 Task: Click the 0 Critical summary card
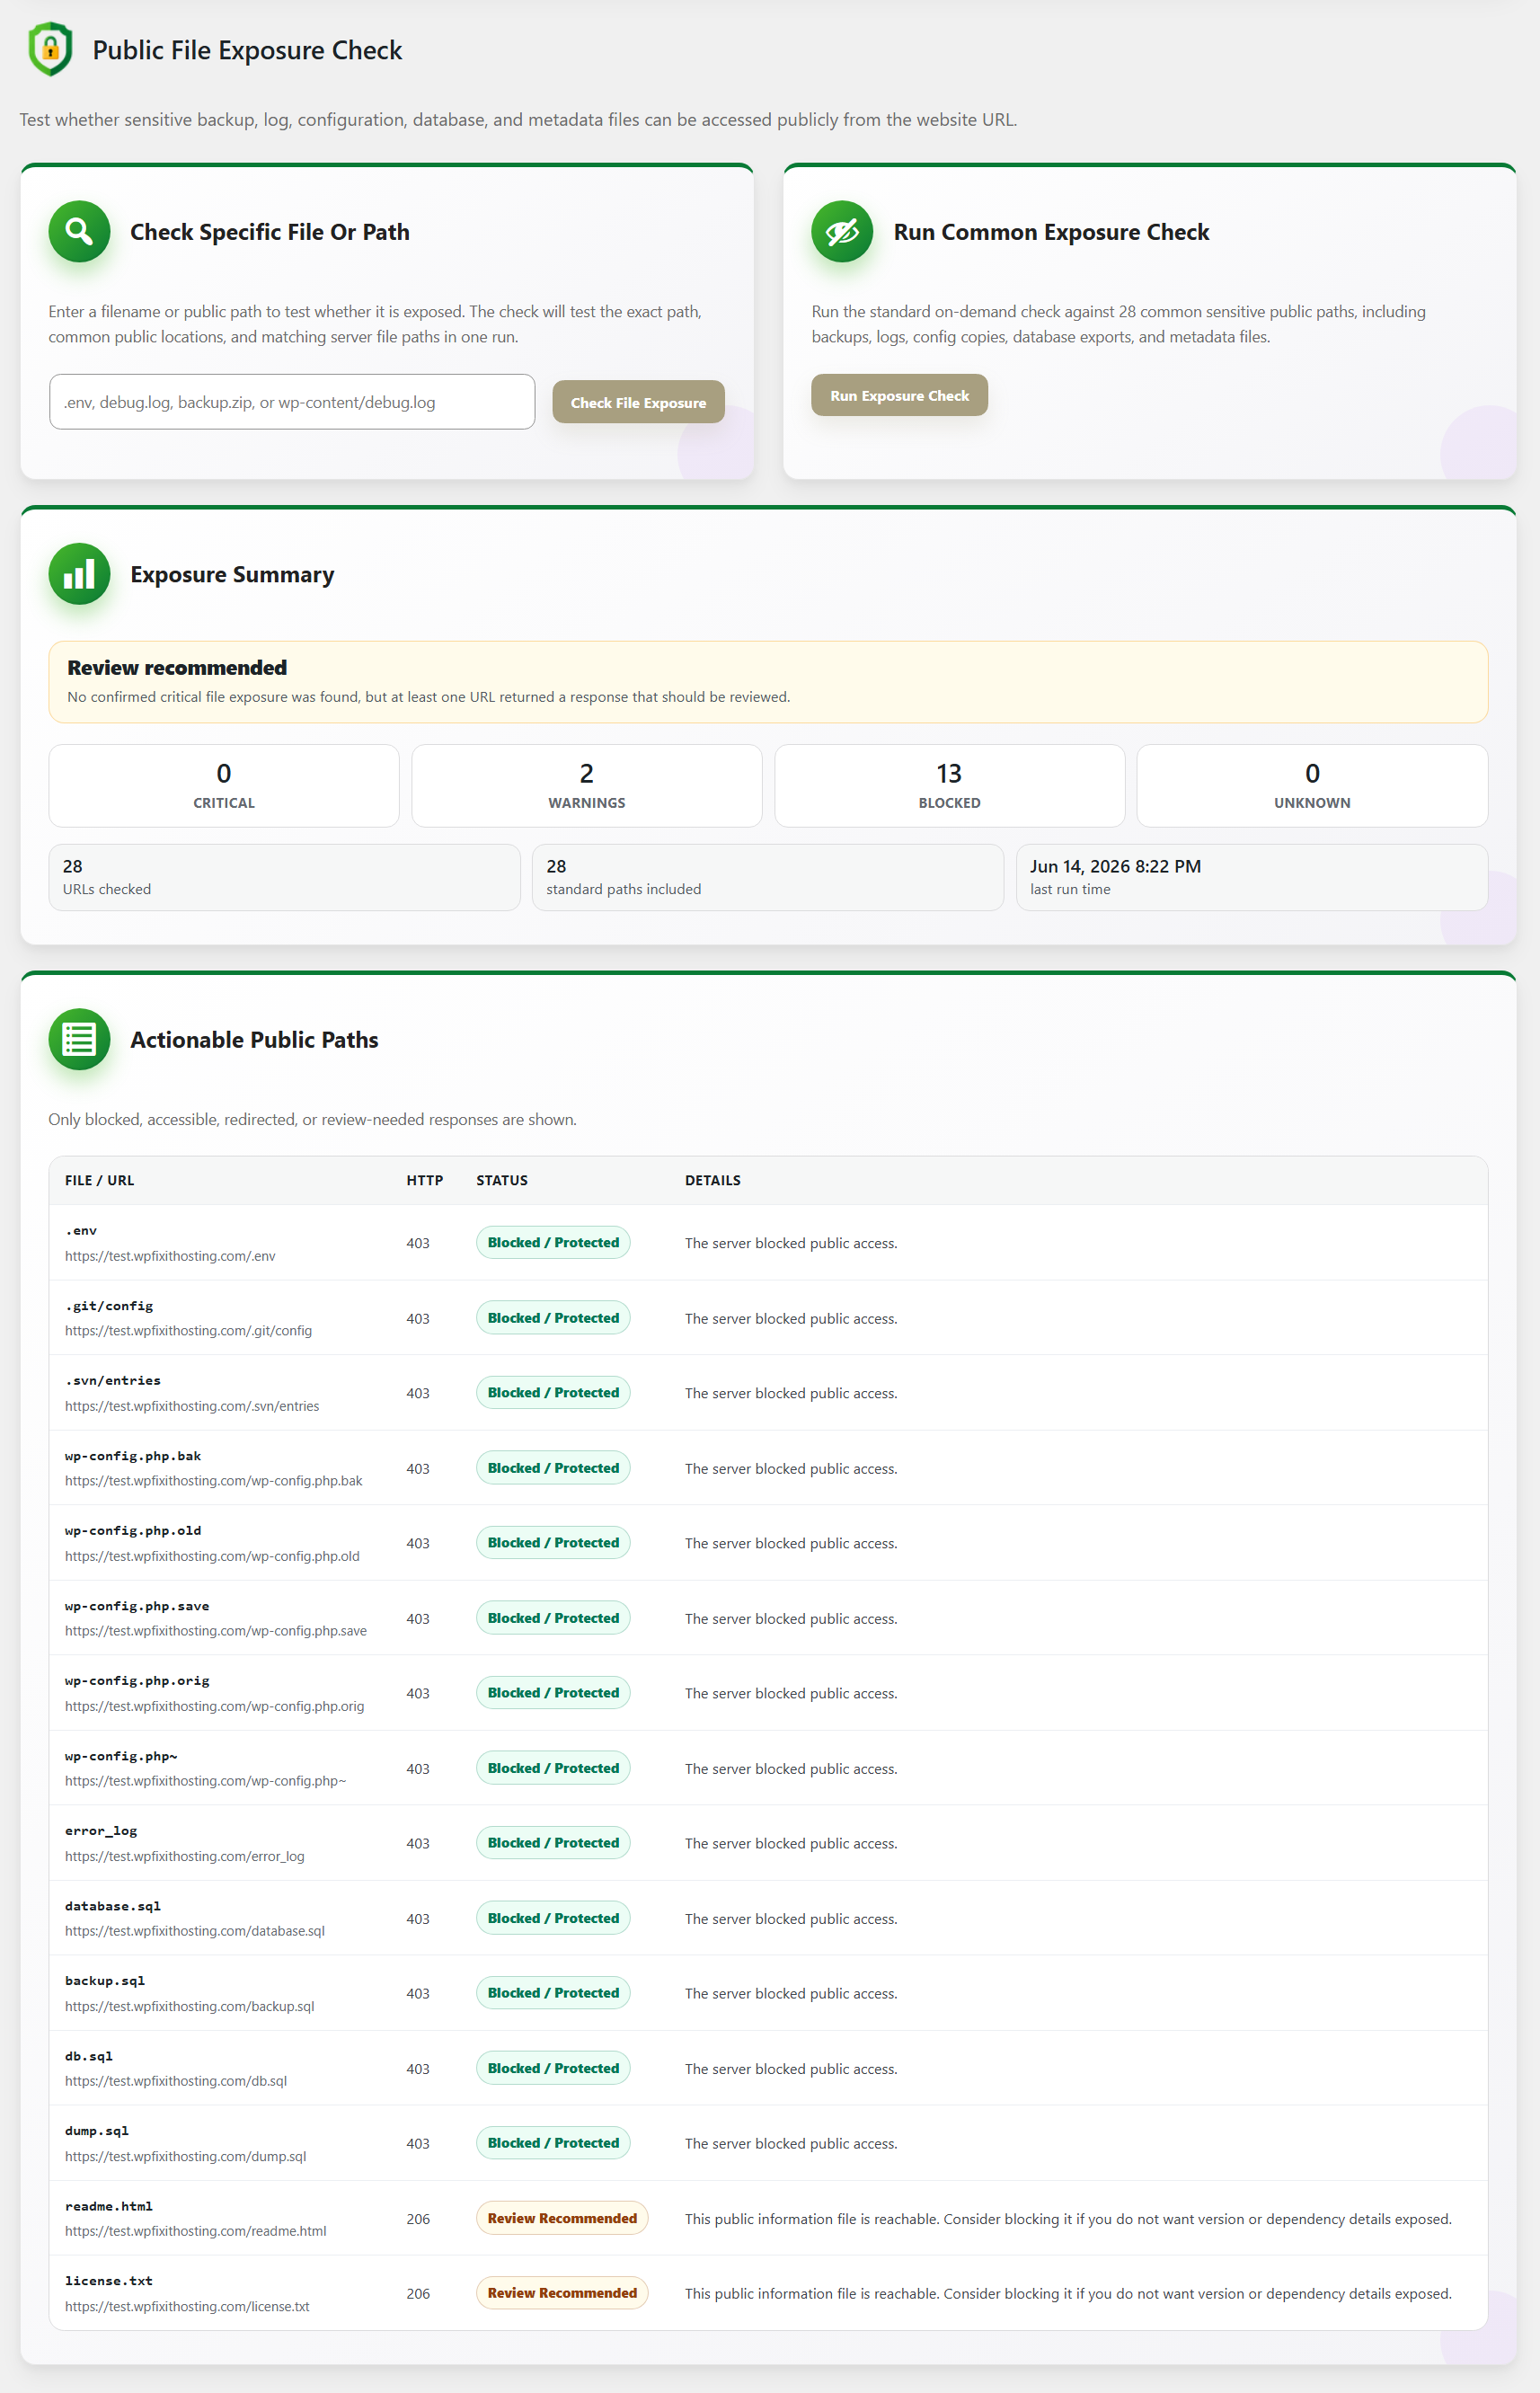click(x=224, y=785)
